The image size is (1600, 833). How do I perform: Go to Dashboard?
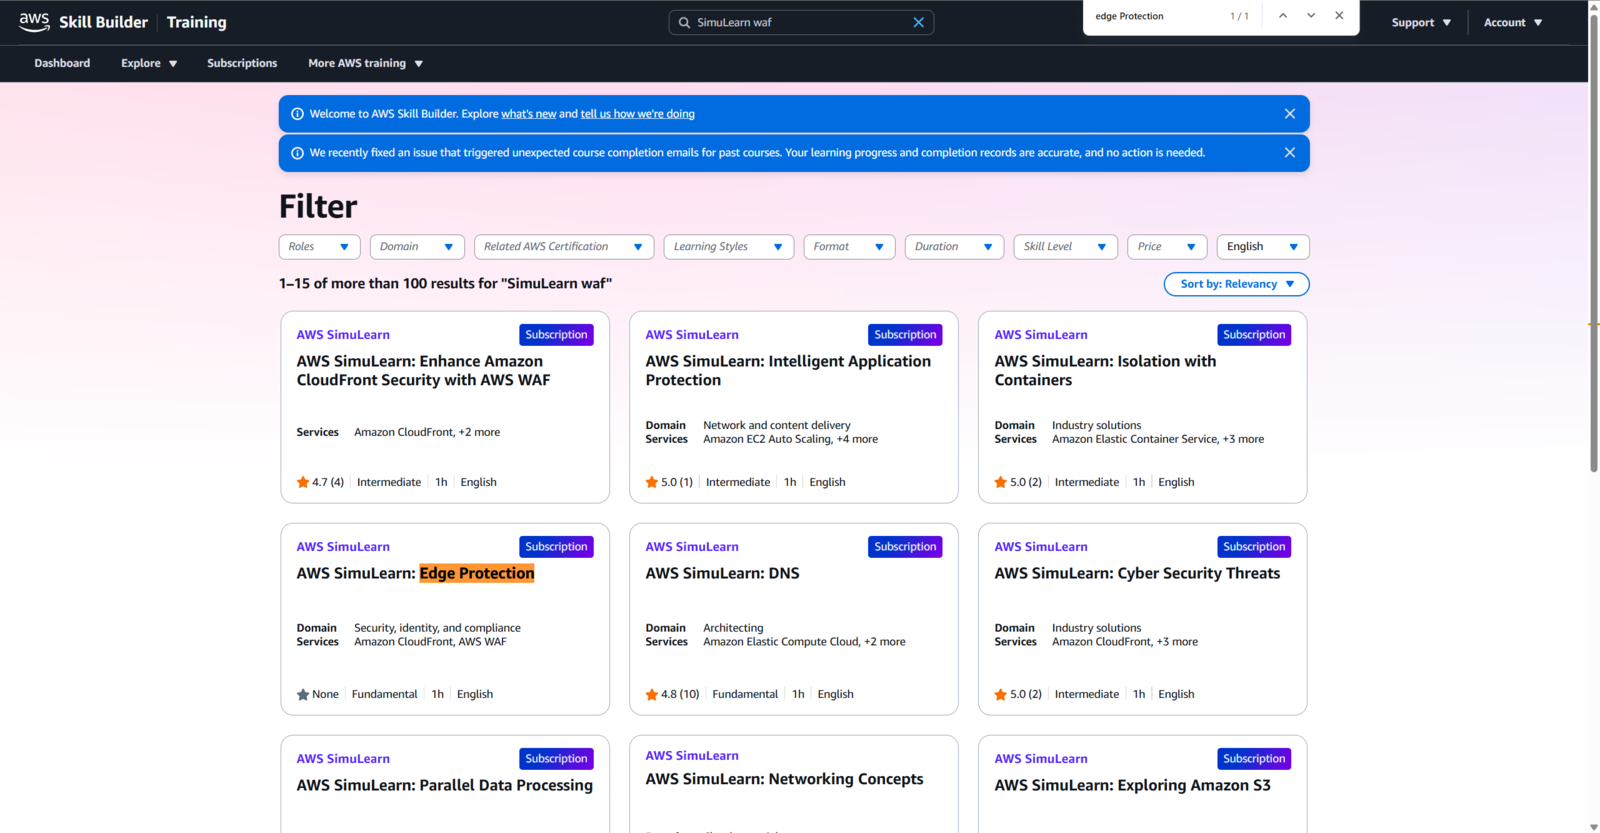(62, 63)
